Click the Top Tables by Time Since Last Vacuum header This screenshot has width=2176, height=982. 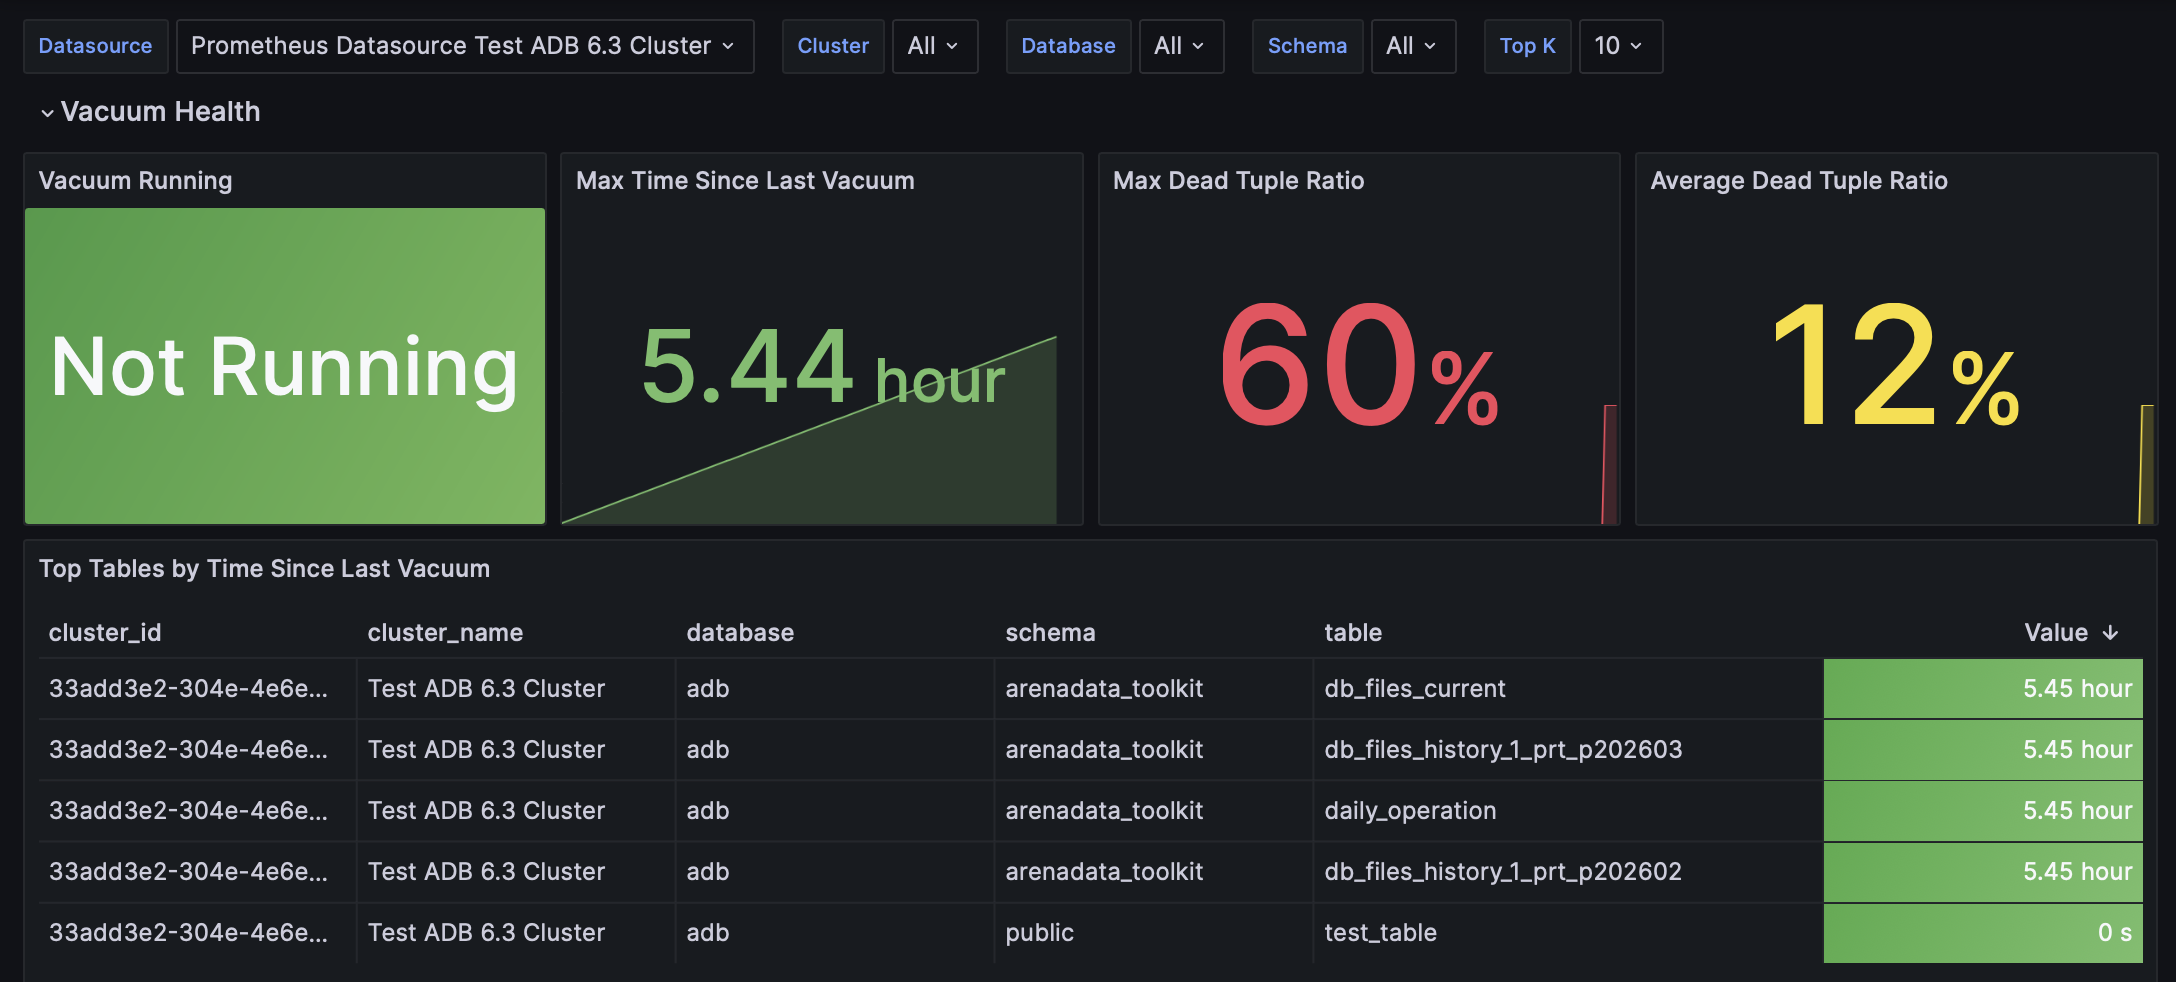pyautogui.click(x=264, y=568)
